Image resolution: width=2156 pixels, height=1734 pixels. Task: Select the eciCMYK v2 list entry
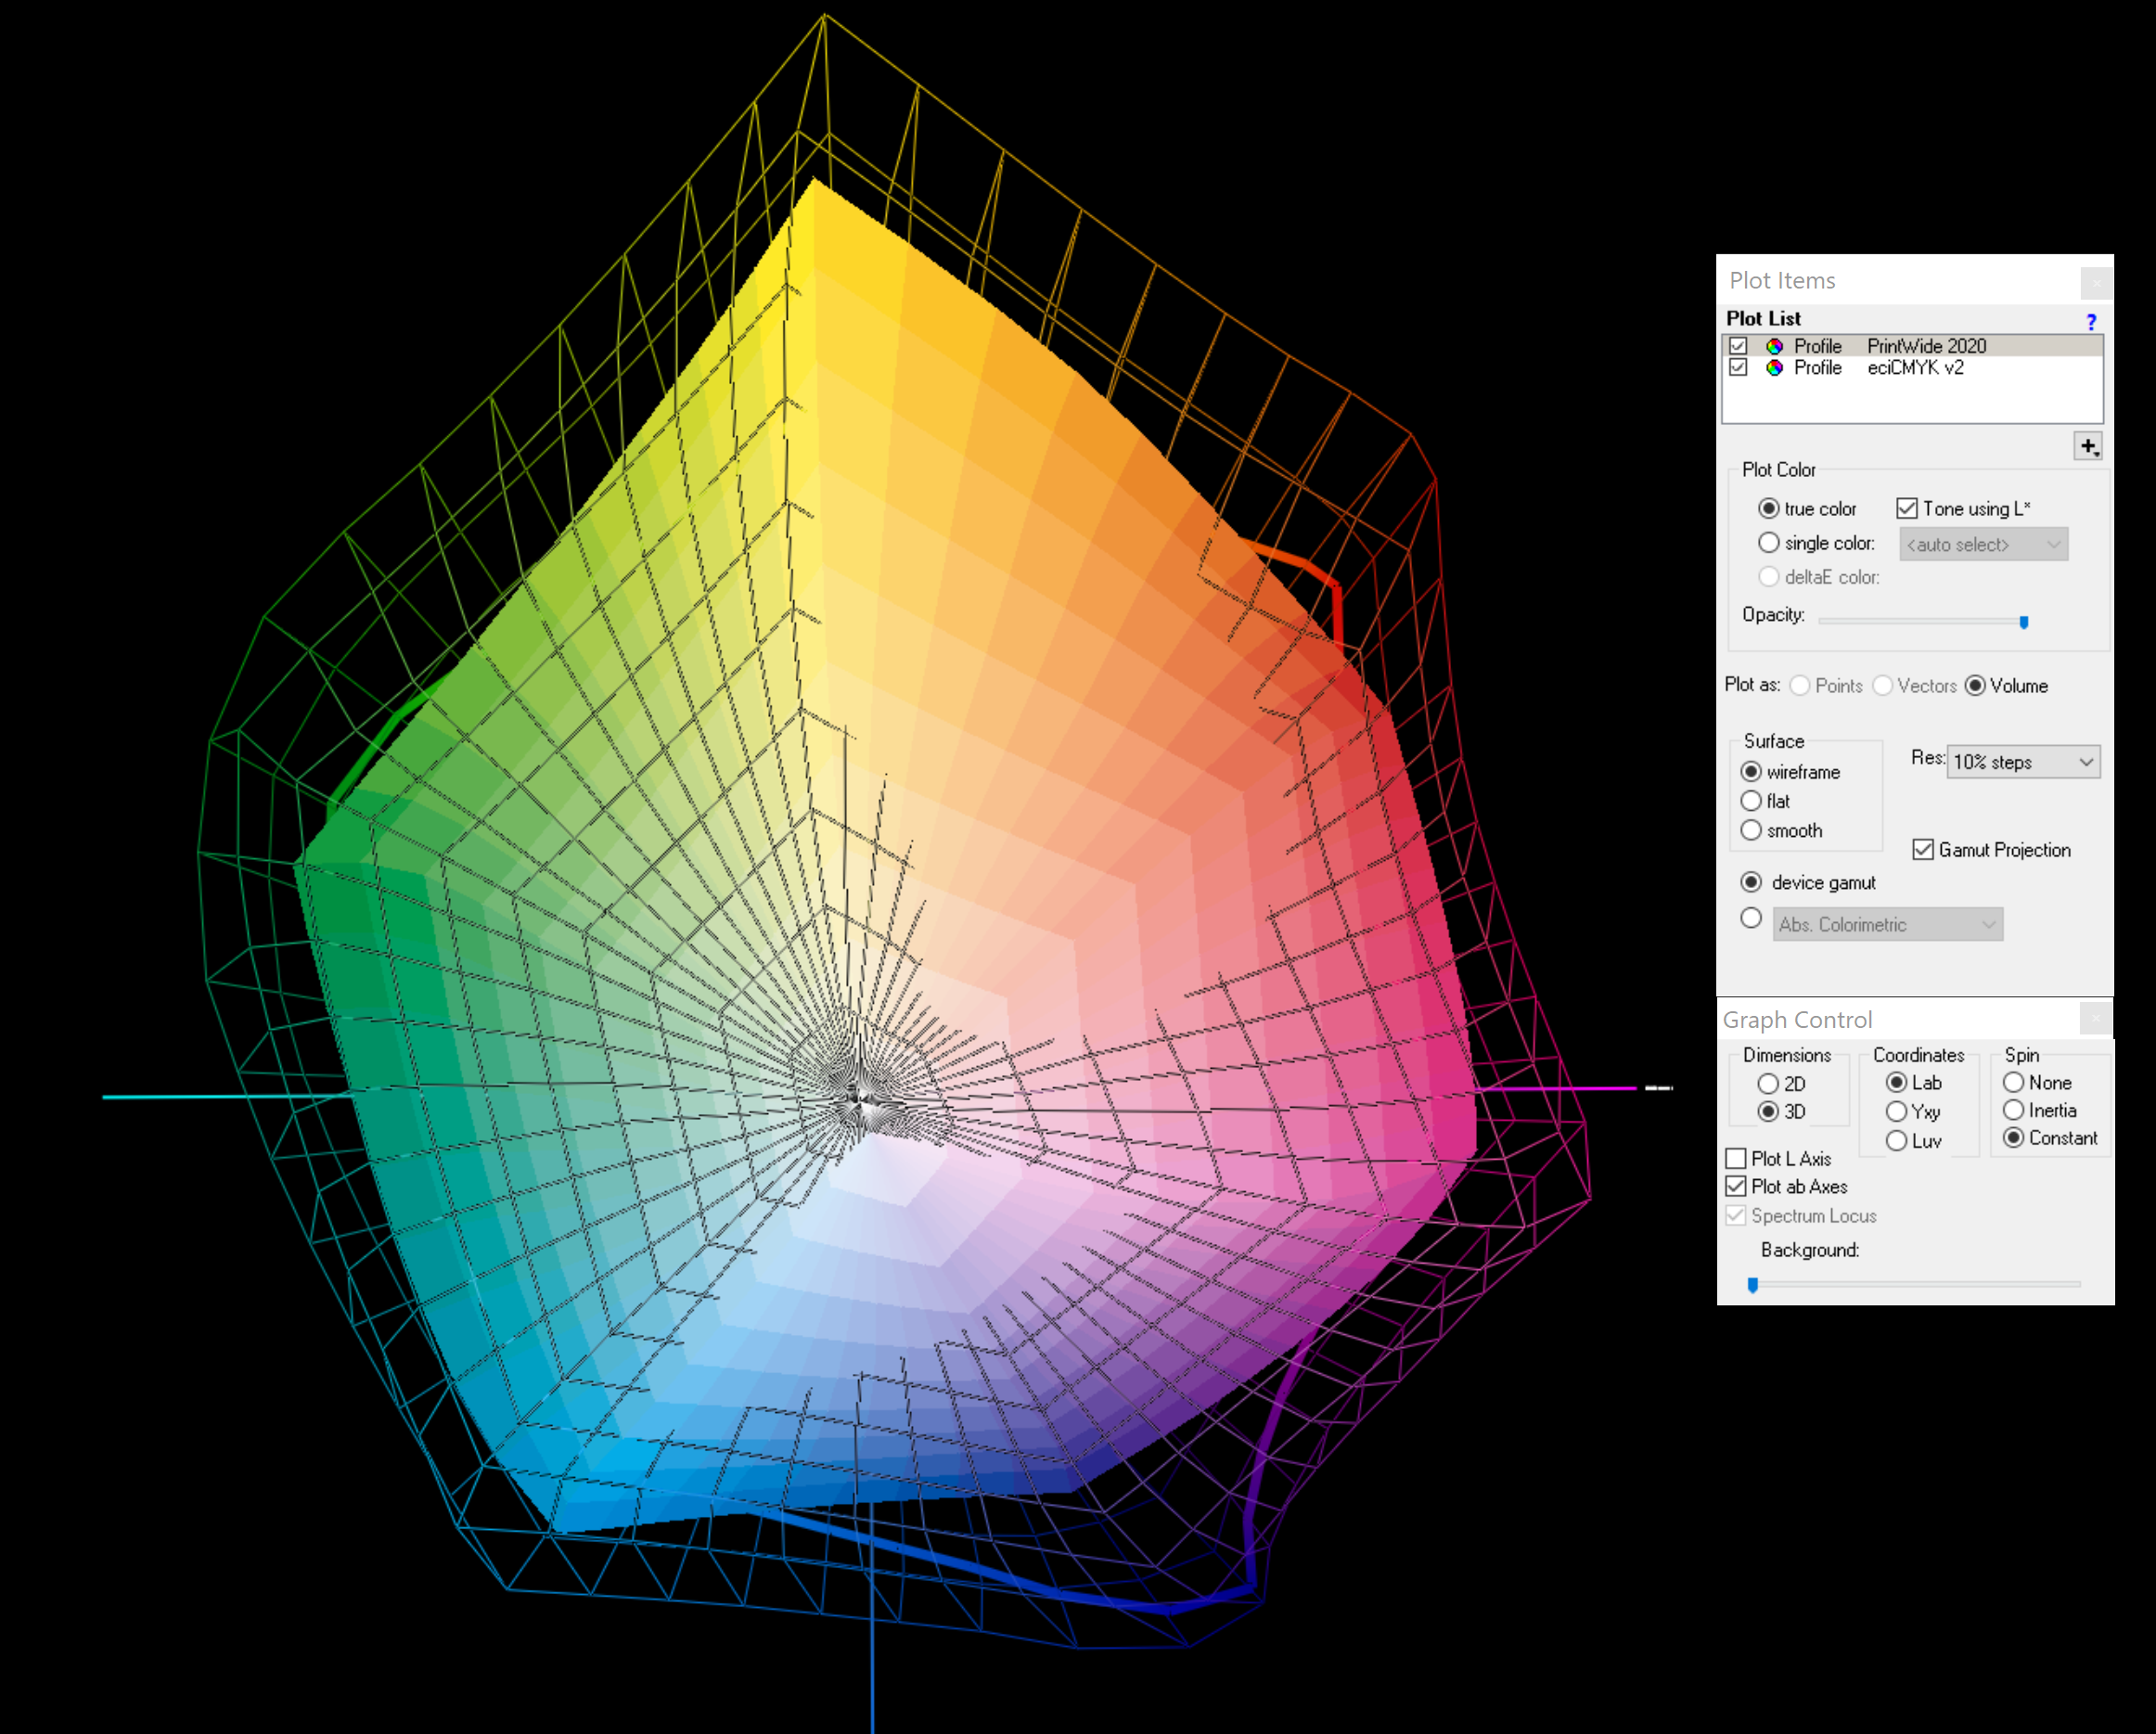coord(1915,368)
